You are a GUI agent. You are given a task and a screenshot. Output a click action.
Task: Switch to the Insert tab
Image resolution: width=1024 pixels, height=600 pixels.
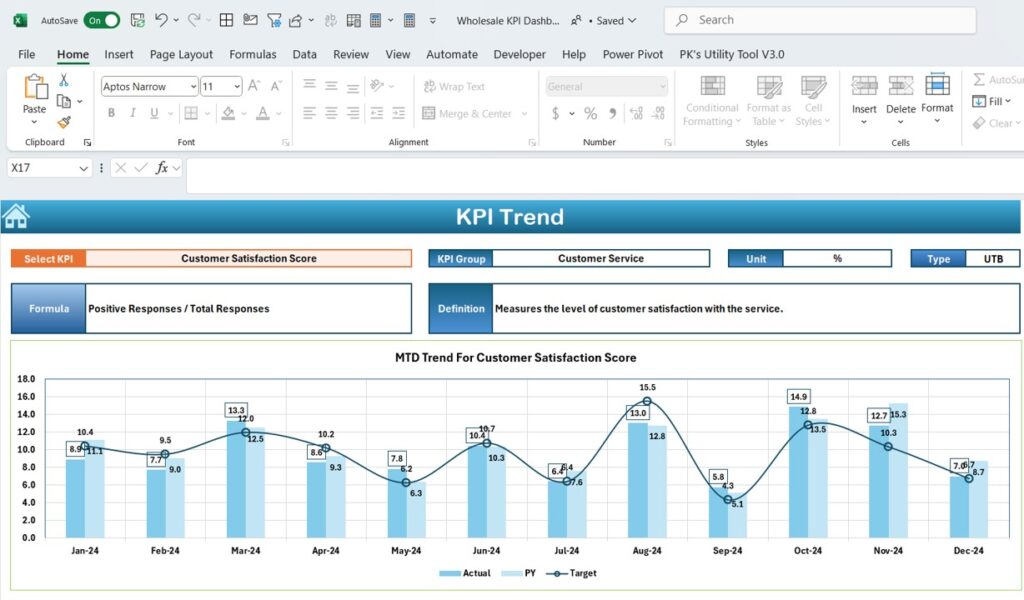click(x=119, y=54)
